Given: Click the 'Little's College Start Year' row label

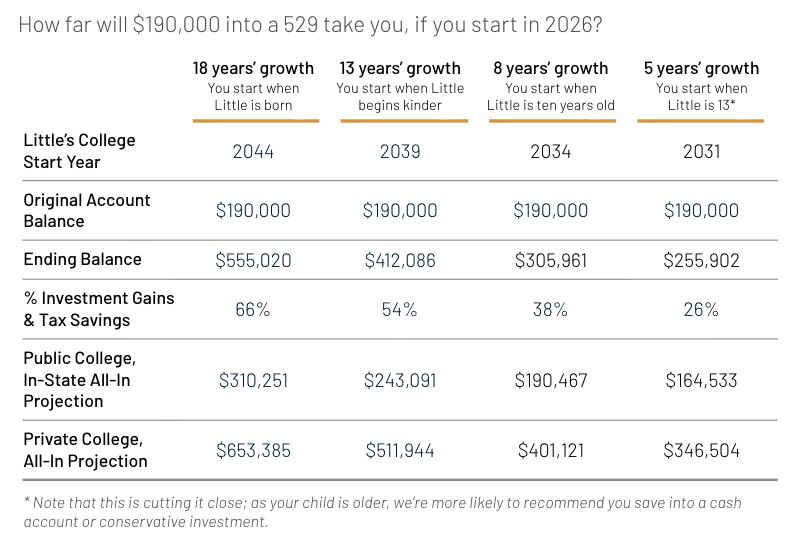Looking at the screenshot, I should (79, 150).
